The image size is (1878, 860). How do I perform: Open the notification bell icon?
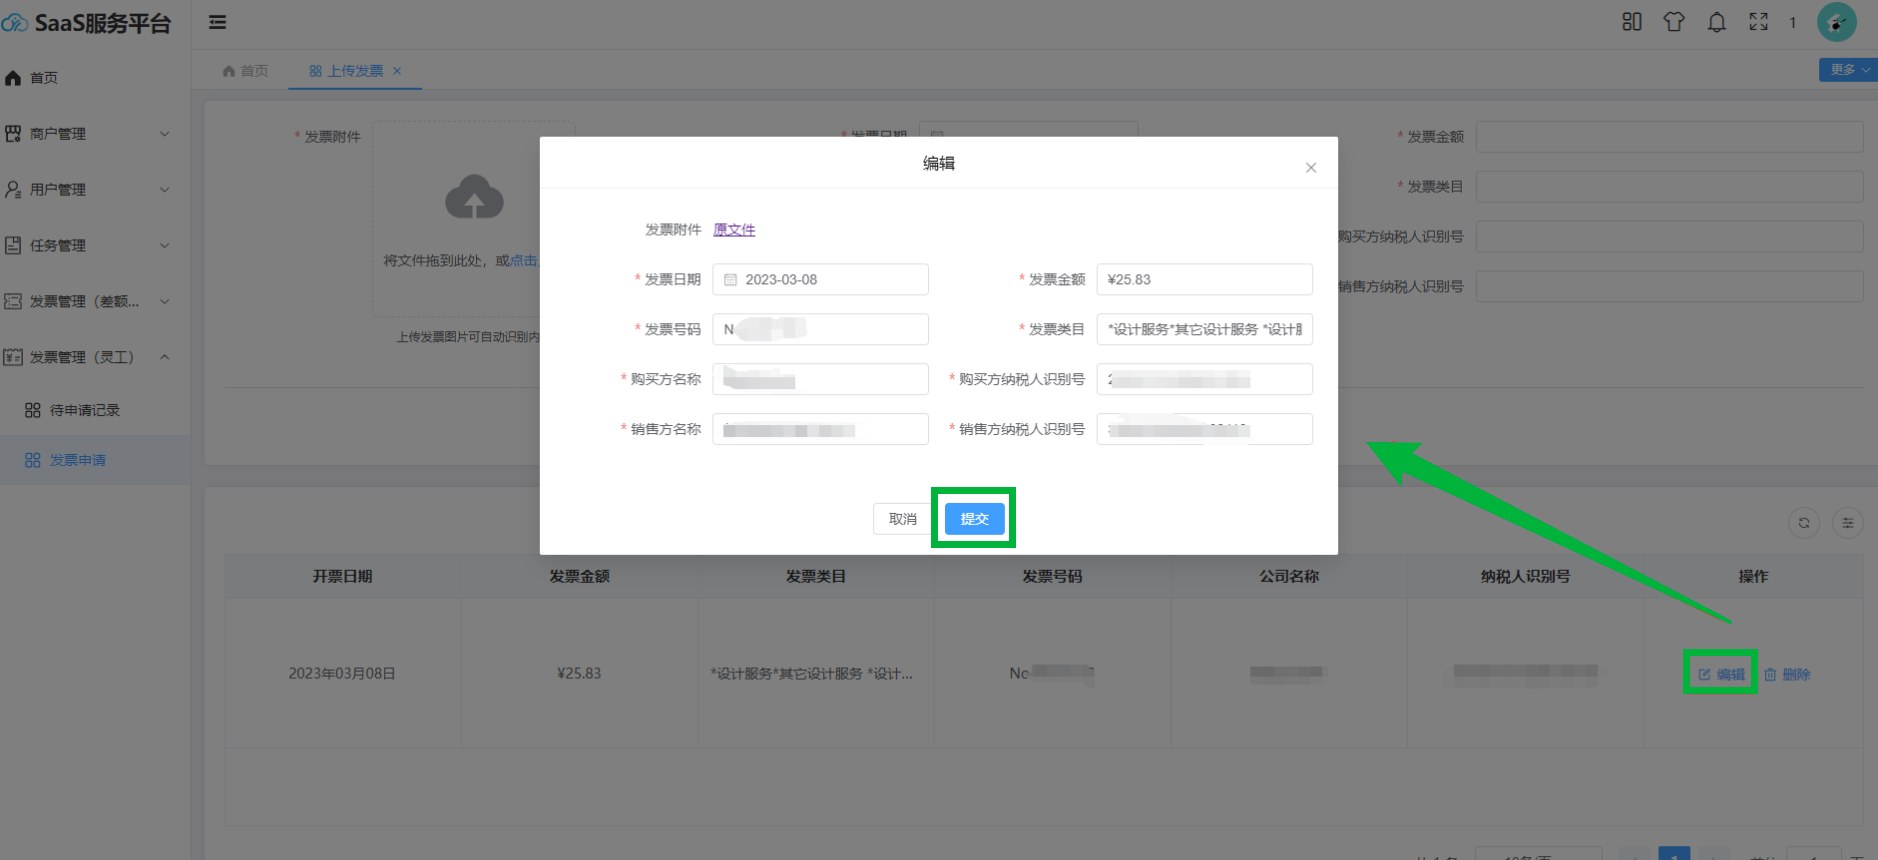click(x=1716, y=22)
